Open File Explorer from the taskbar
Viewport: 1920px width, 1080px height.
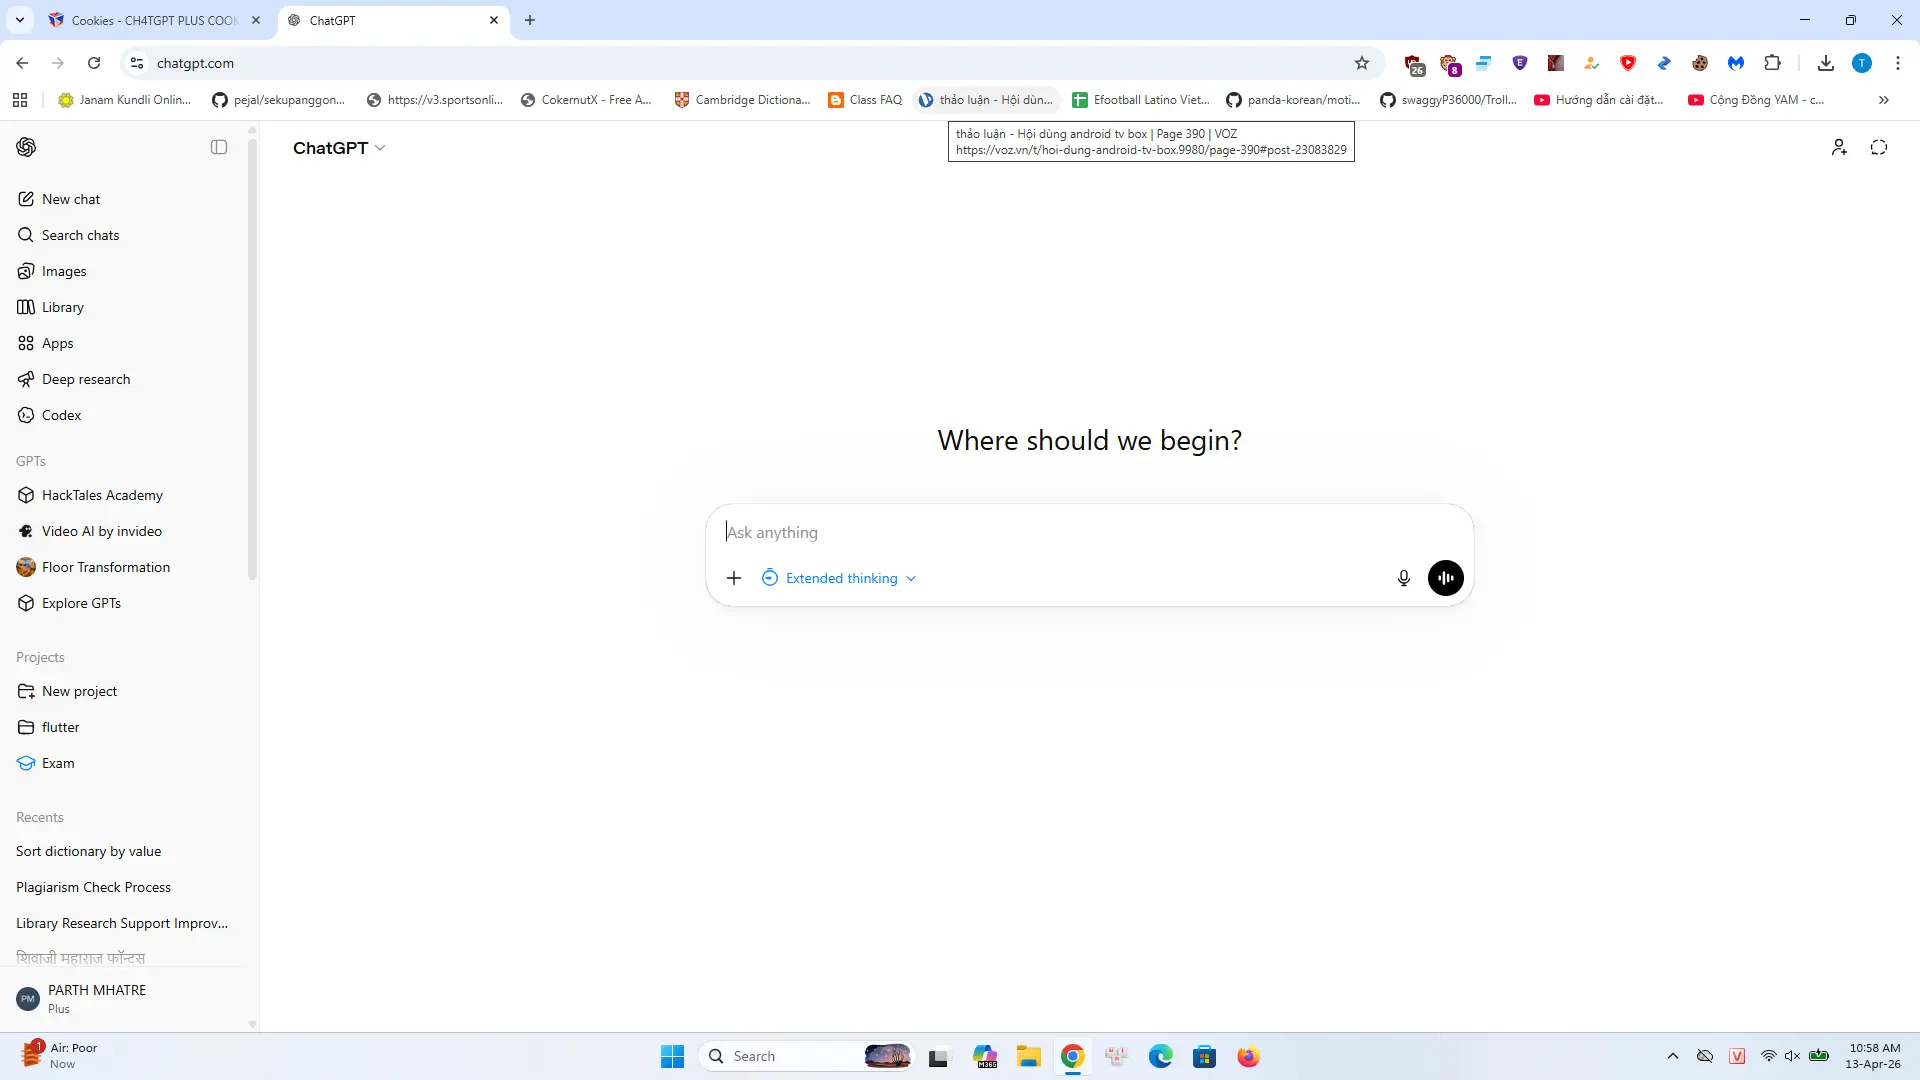tap(1029, 1056)
